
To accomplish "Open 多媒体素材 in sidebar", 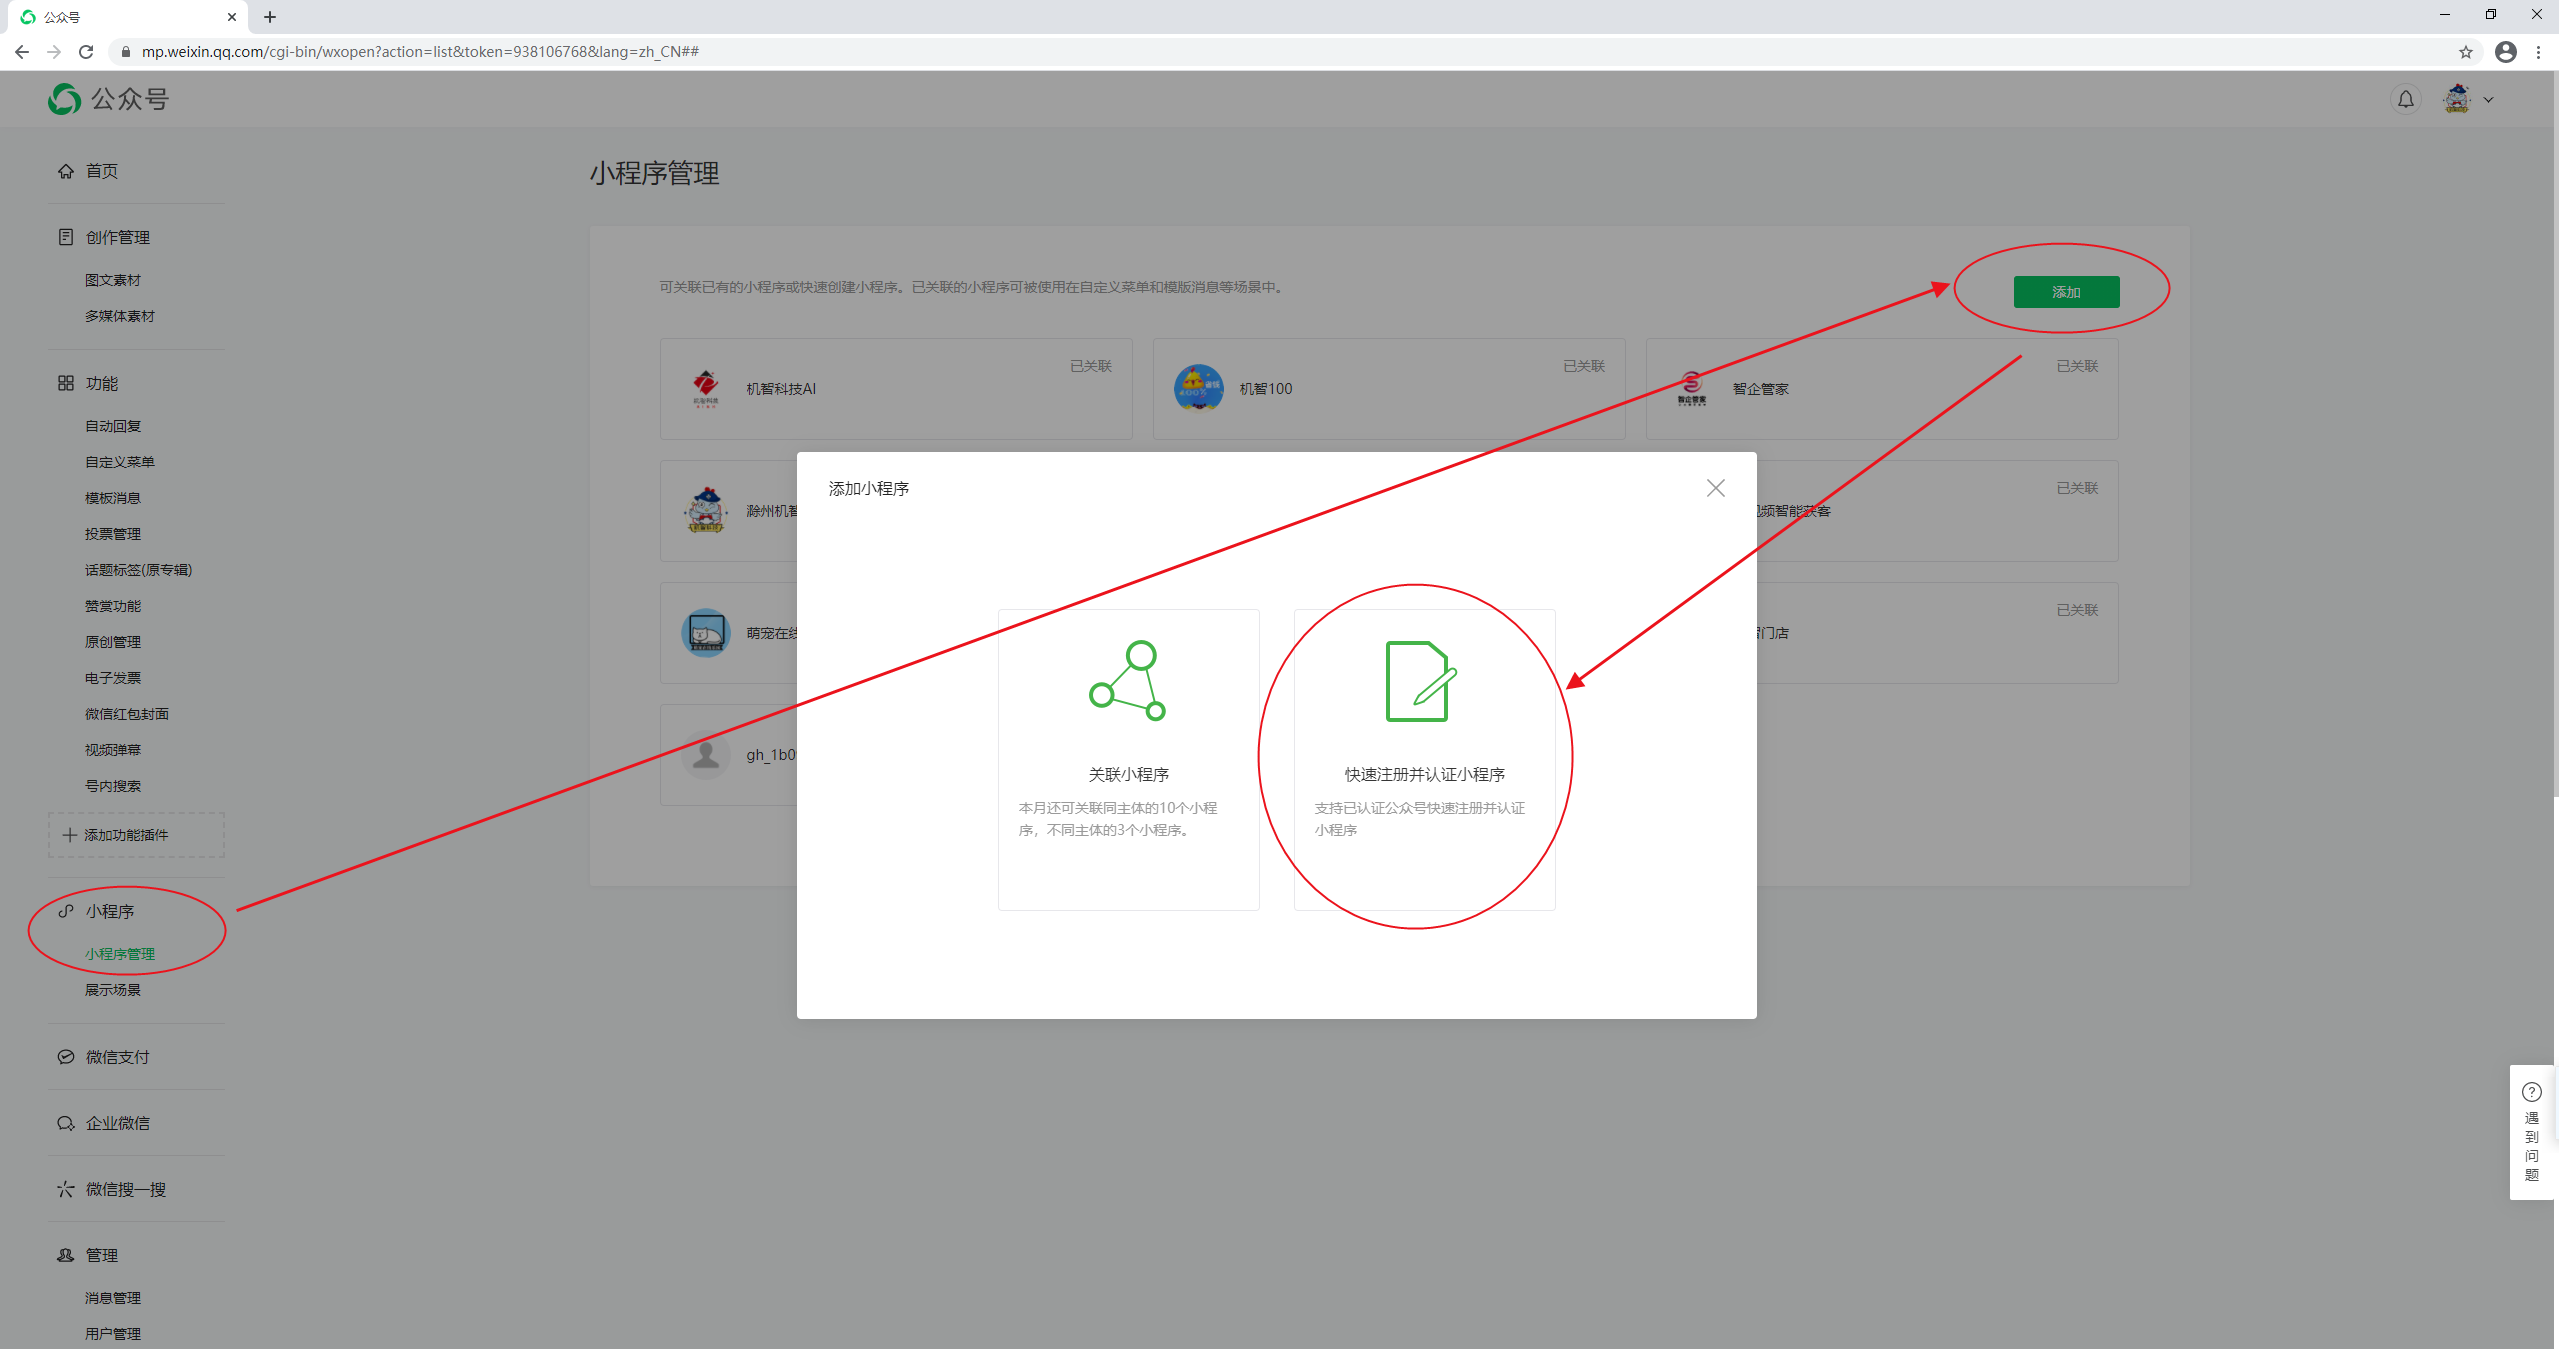I will [120, 316].
